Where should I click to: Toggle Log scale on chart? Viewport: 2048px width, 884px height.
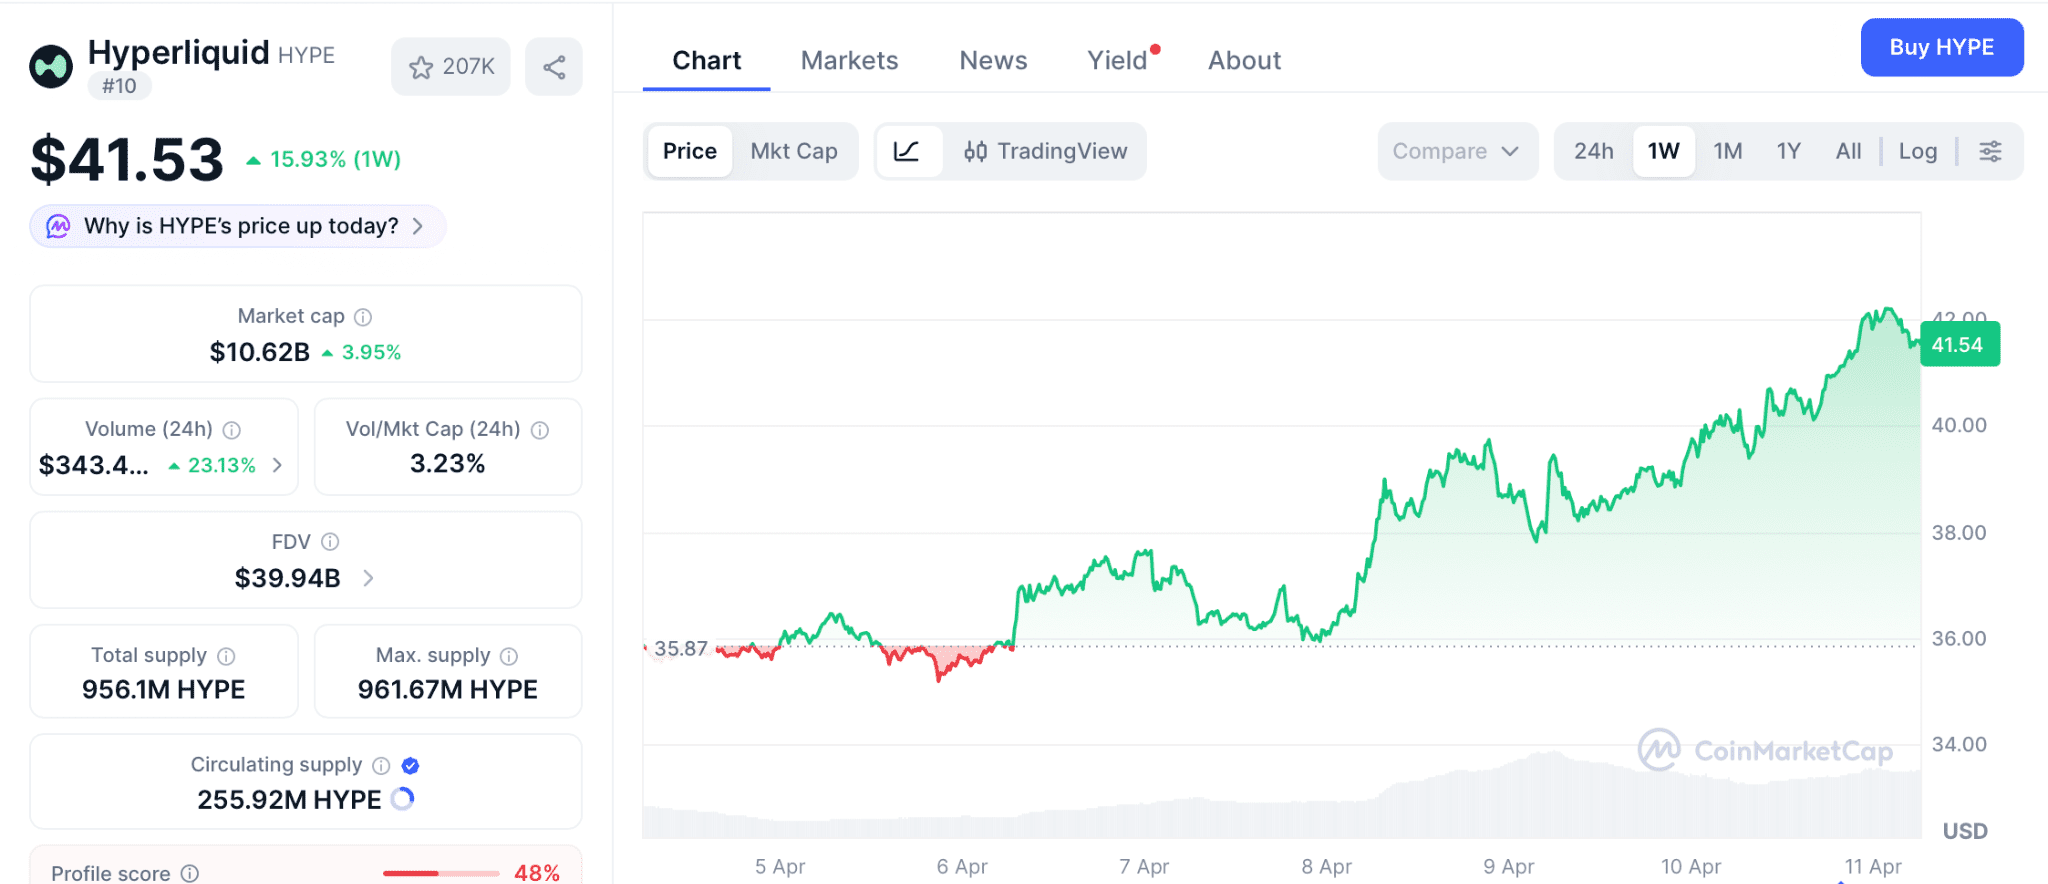(1917, 151)
